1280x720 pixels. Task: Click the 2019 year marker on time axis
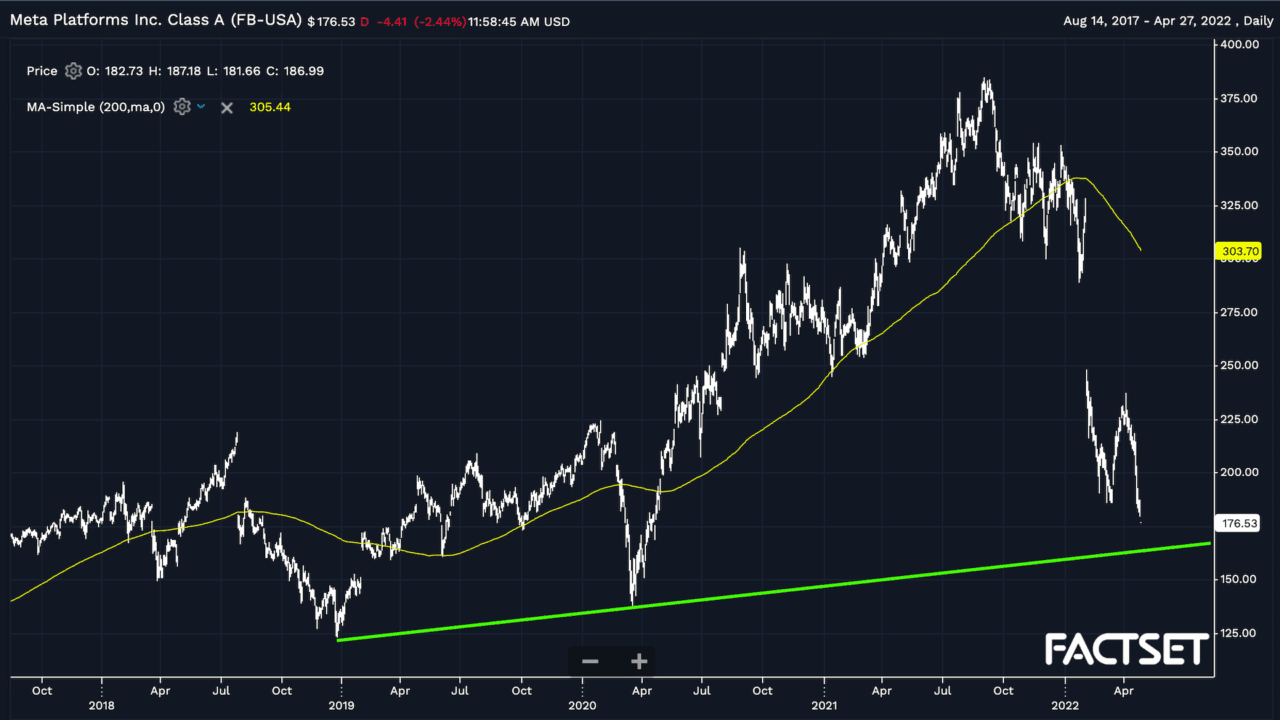coord(341,705)
